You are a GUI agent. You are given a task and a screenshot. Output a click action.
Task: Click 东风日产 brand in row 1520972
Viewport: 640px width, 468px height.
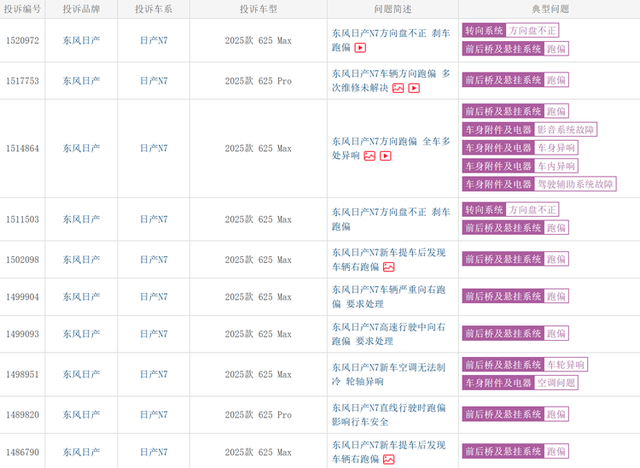pyautogui.click(x=81, y=40)
